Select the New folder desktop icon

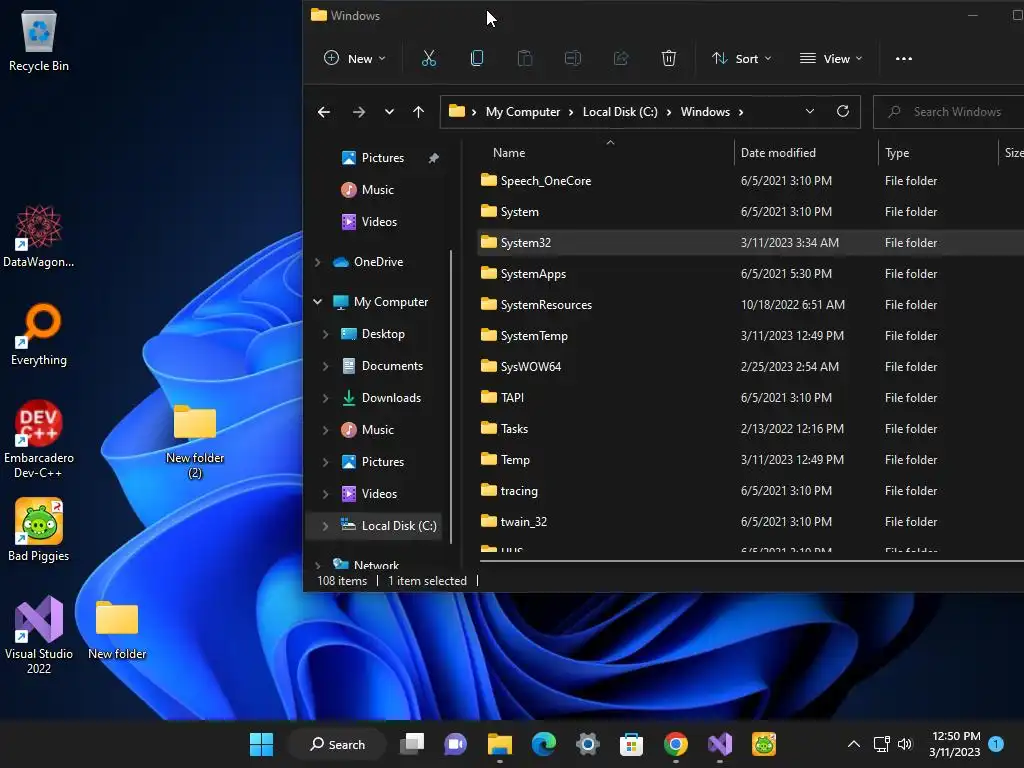pos(117,631)
